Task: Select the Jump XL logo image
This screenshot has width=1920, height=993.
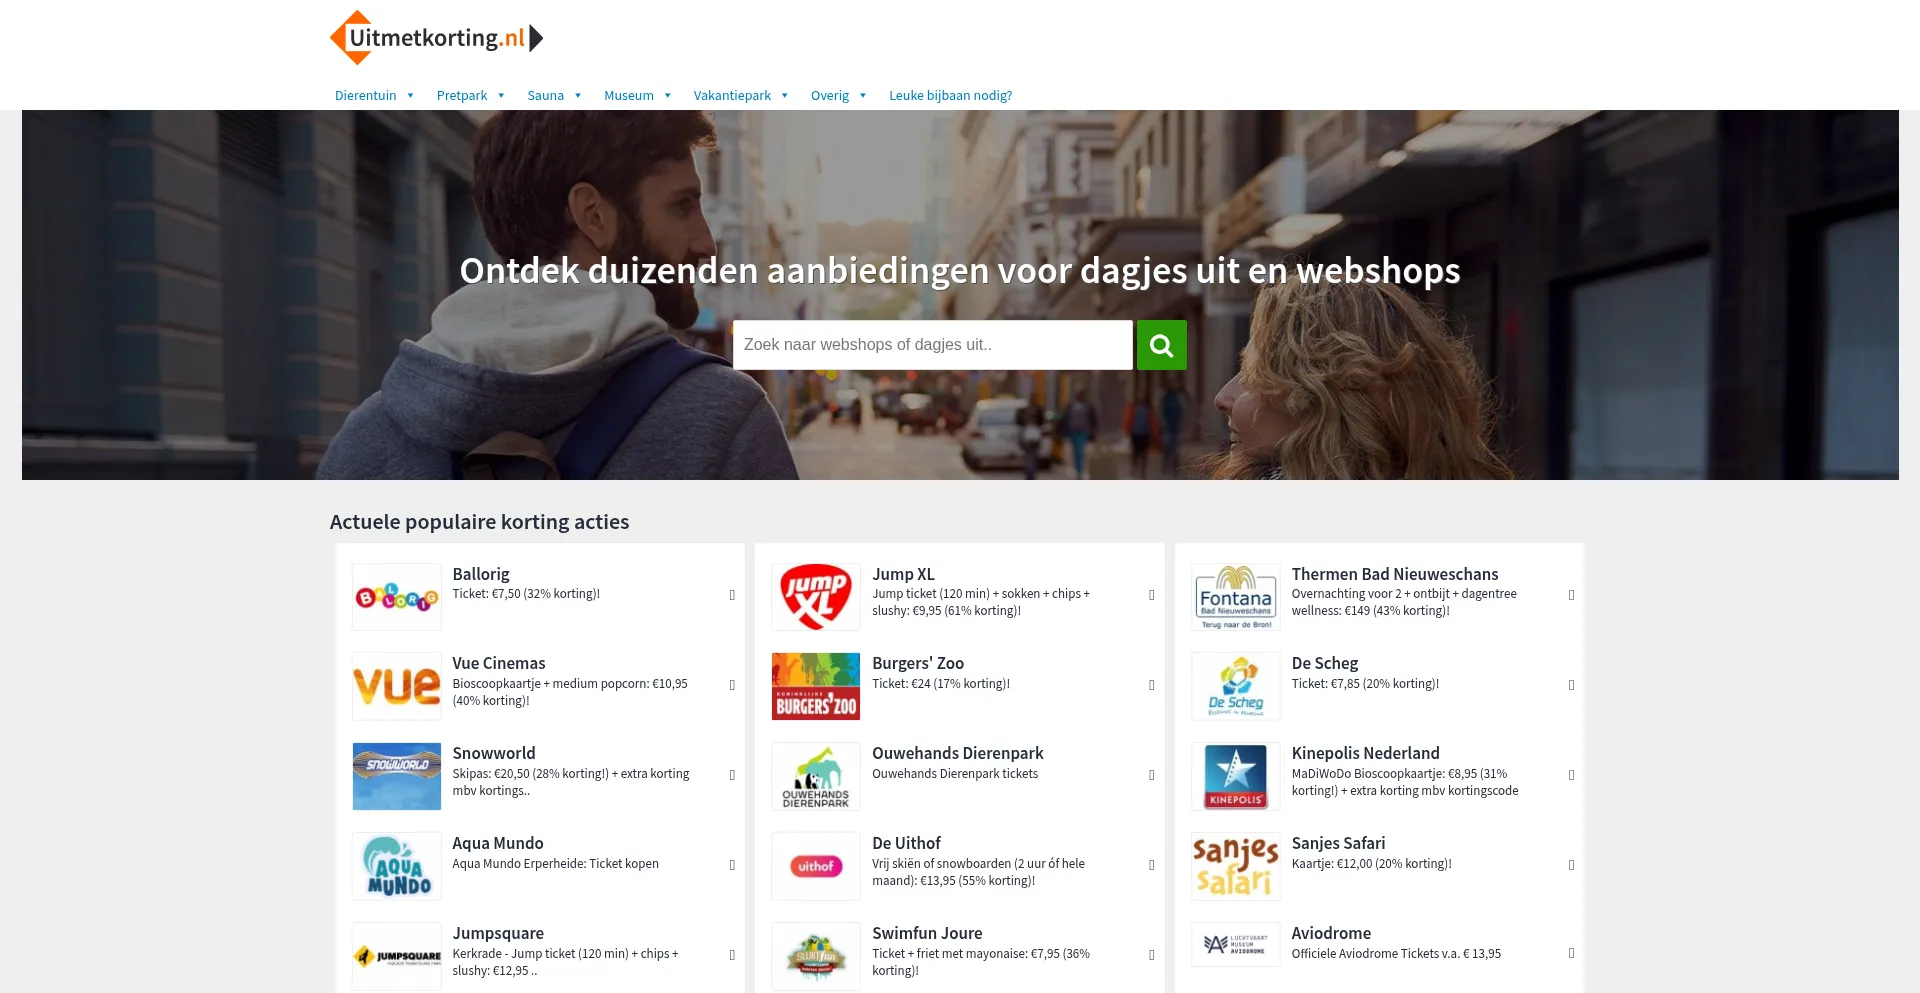Action: [x=816, y=597]
